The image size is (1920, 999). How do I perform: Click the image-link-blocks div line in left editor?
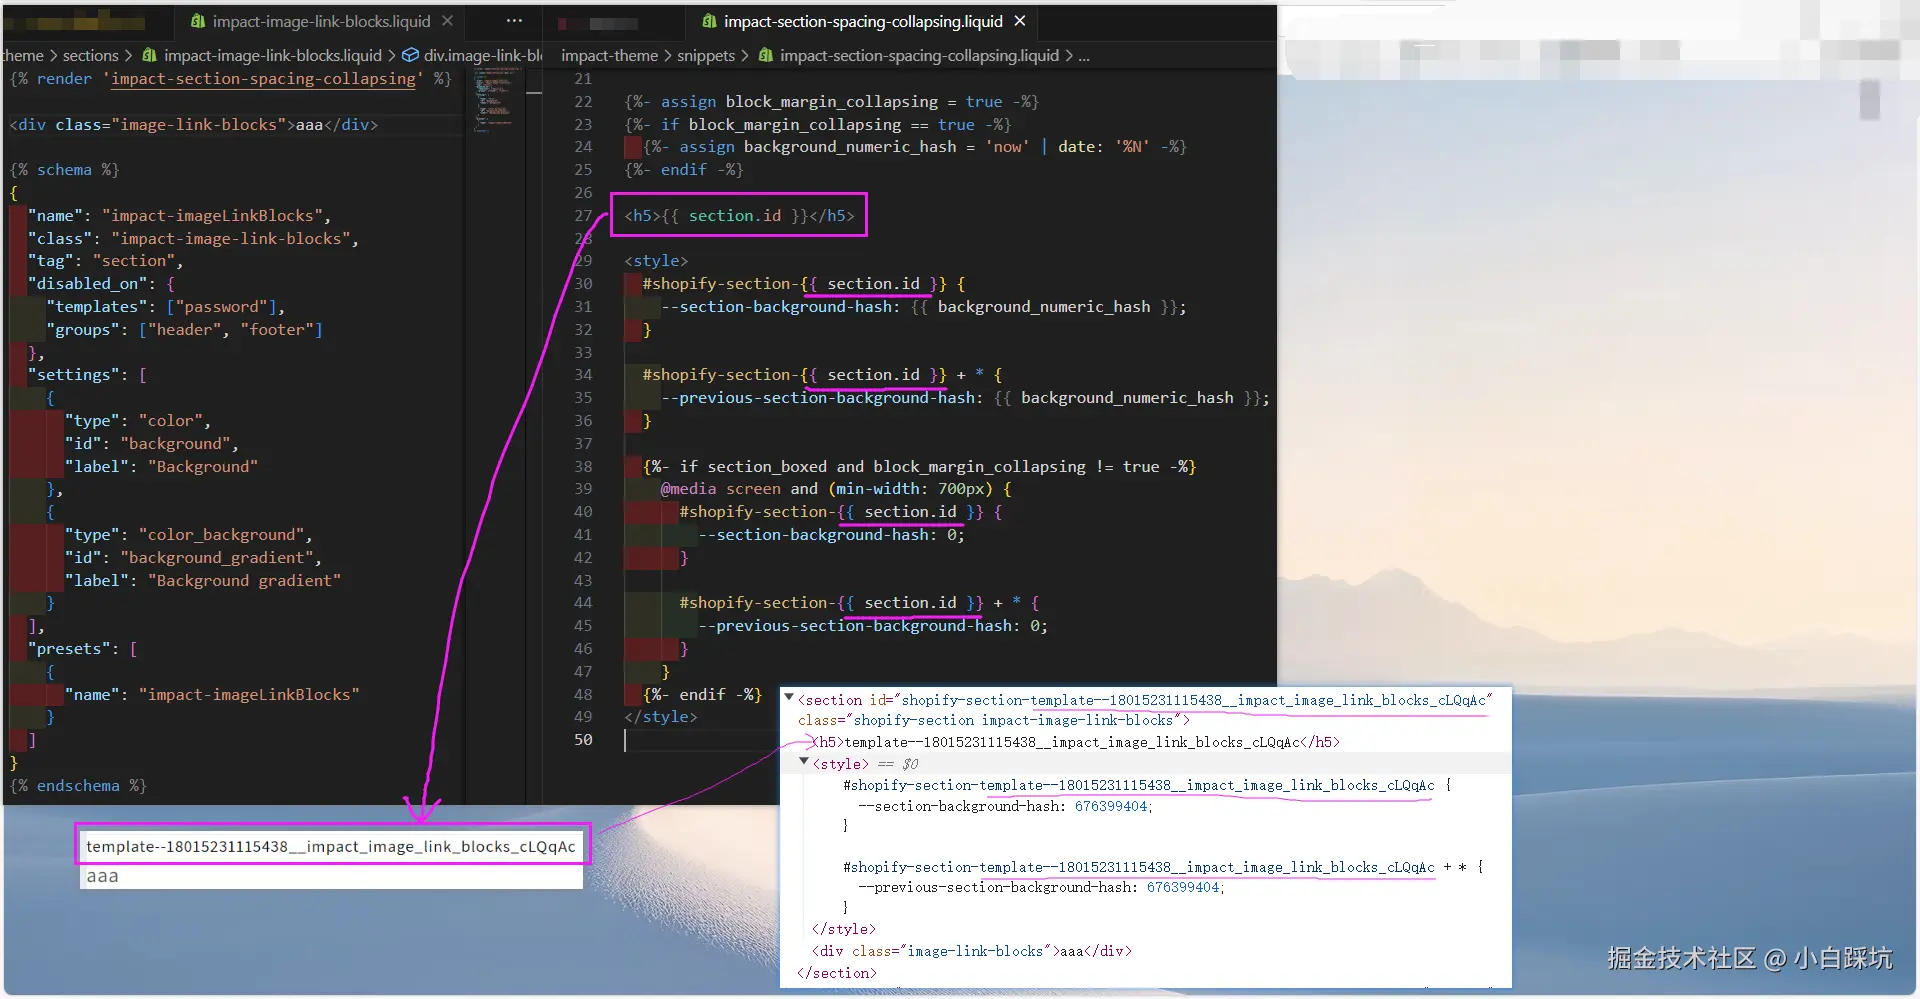[x=194, y=125]
